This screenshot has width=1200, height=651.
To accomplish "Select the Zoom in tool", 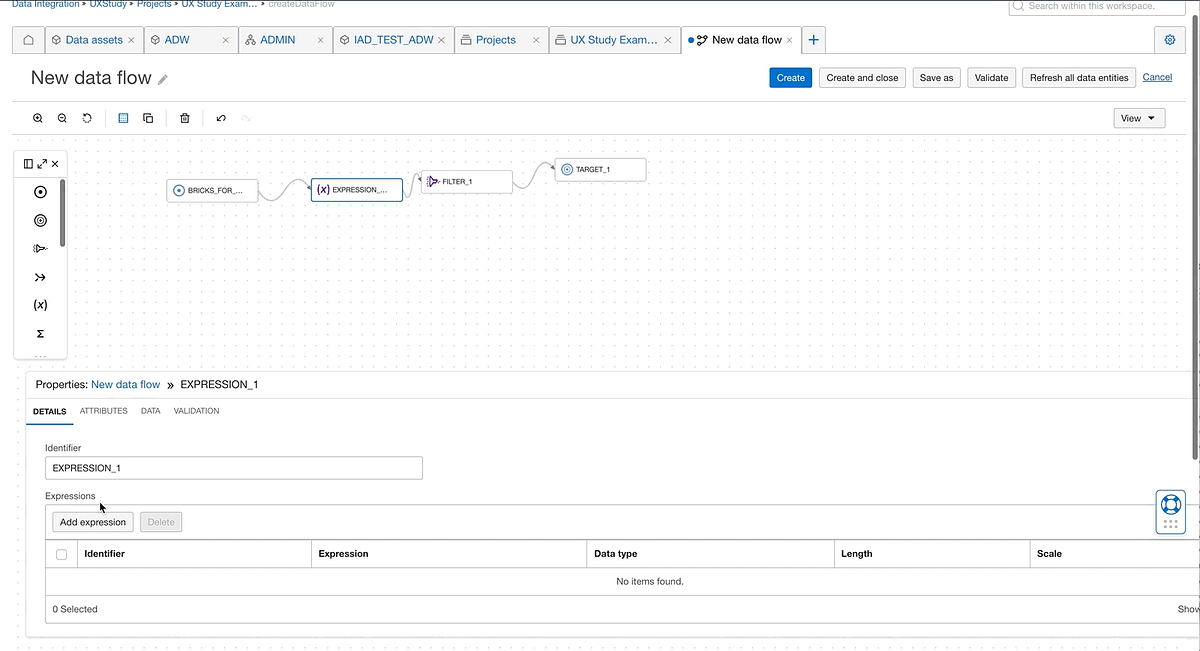I will 37,118.
